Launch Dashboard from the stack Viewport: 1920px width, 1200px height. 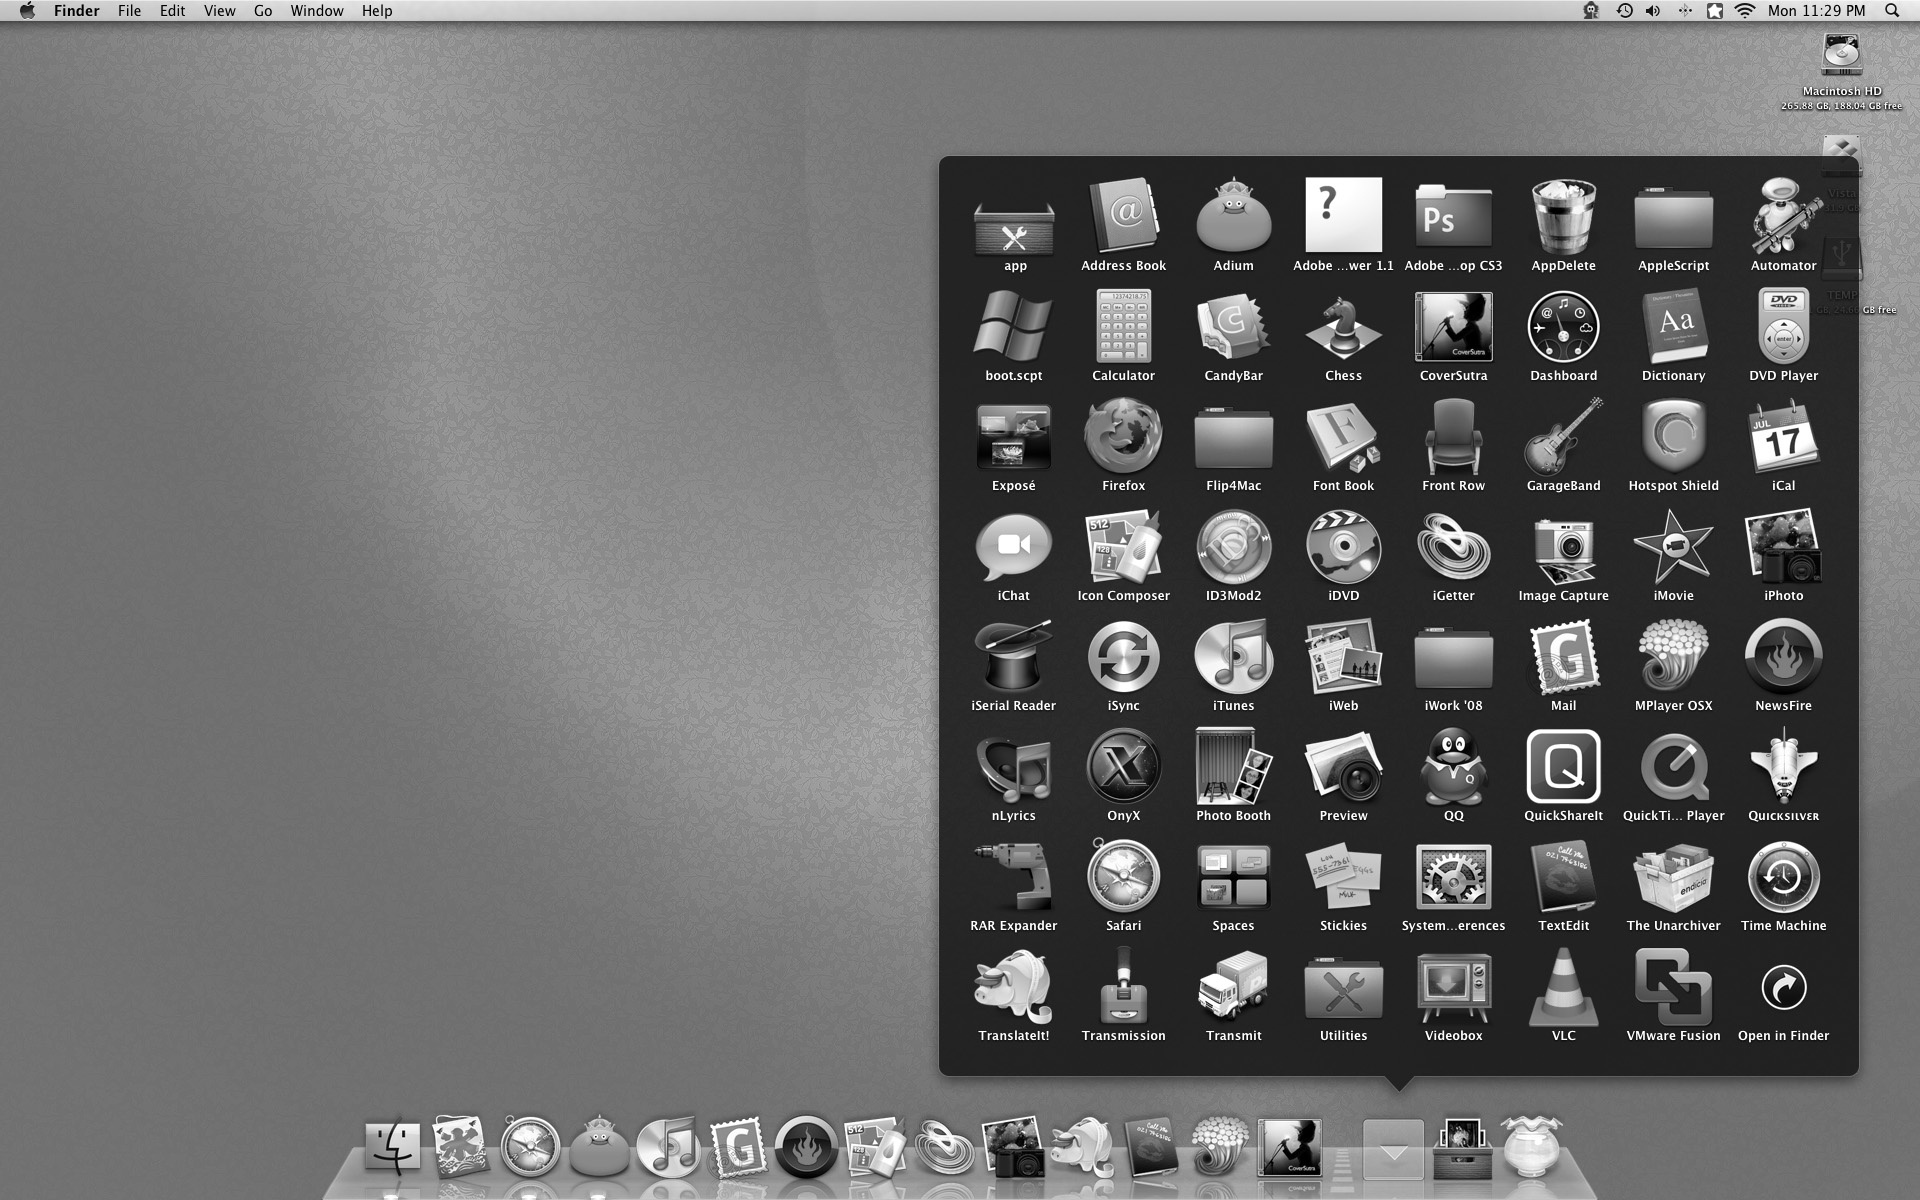(x=1563, y=326)
